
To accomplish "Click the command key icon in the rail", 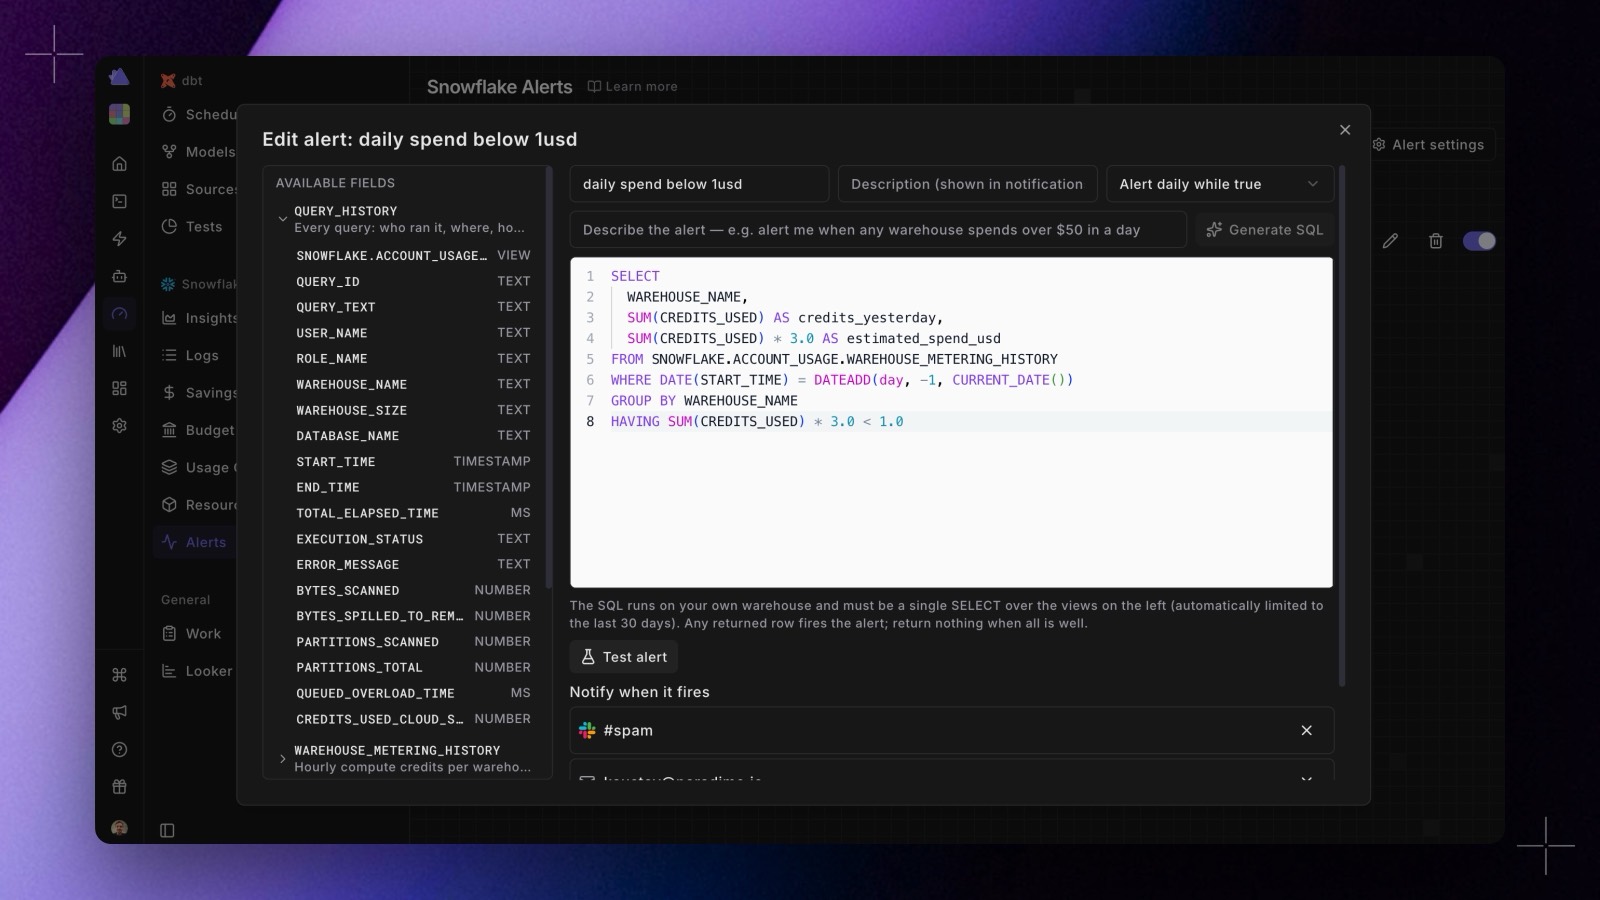I will (119, 675).
